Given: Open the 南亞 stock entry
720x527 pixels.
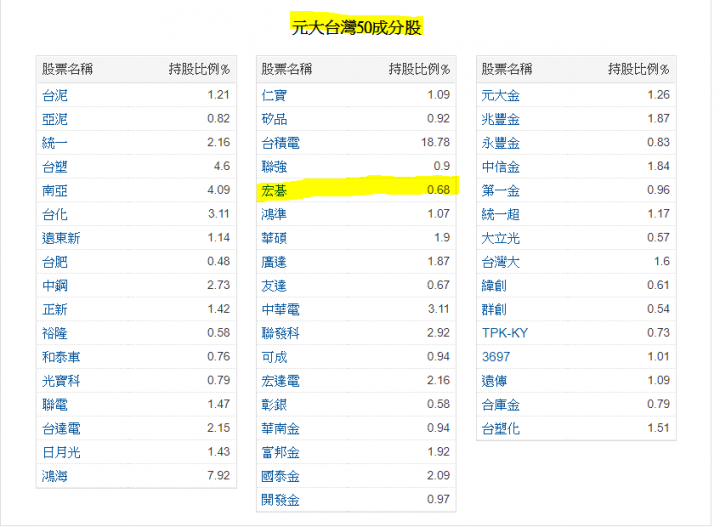Looking at the screenshot, I should pos(55,191).
